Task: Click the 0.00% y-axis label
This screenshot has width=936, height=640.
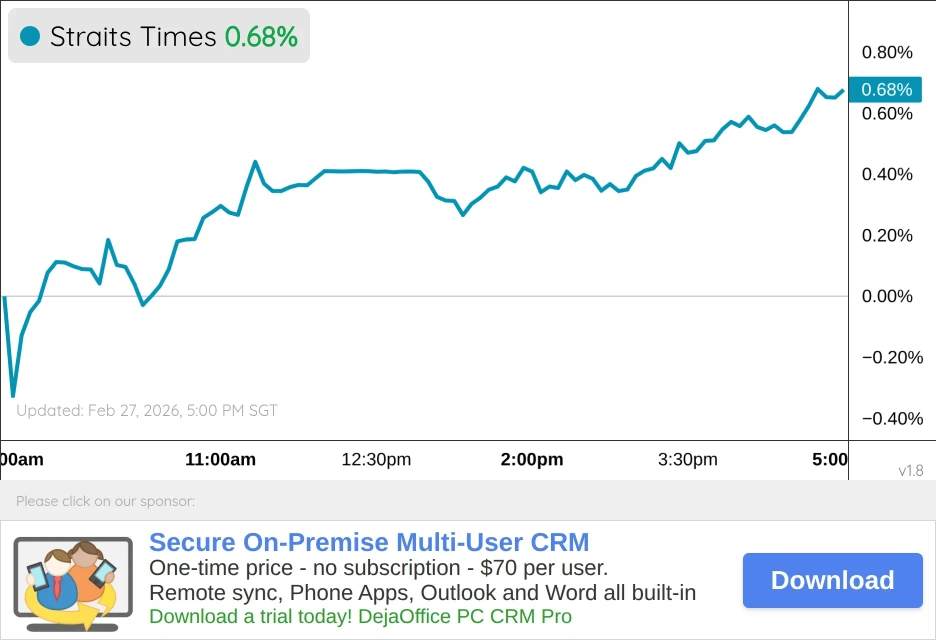Action: [887, 297]
